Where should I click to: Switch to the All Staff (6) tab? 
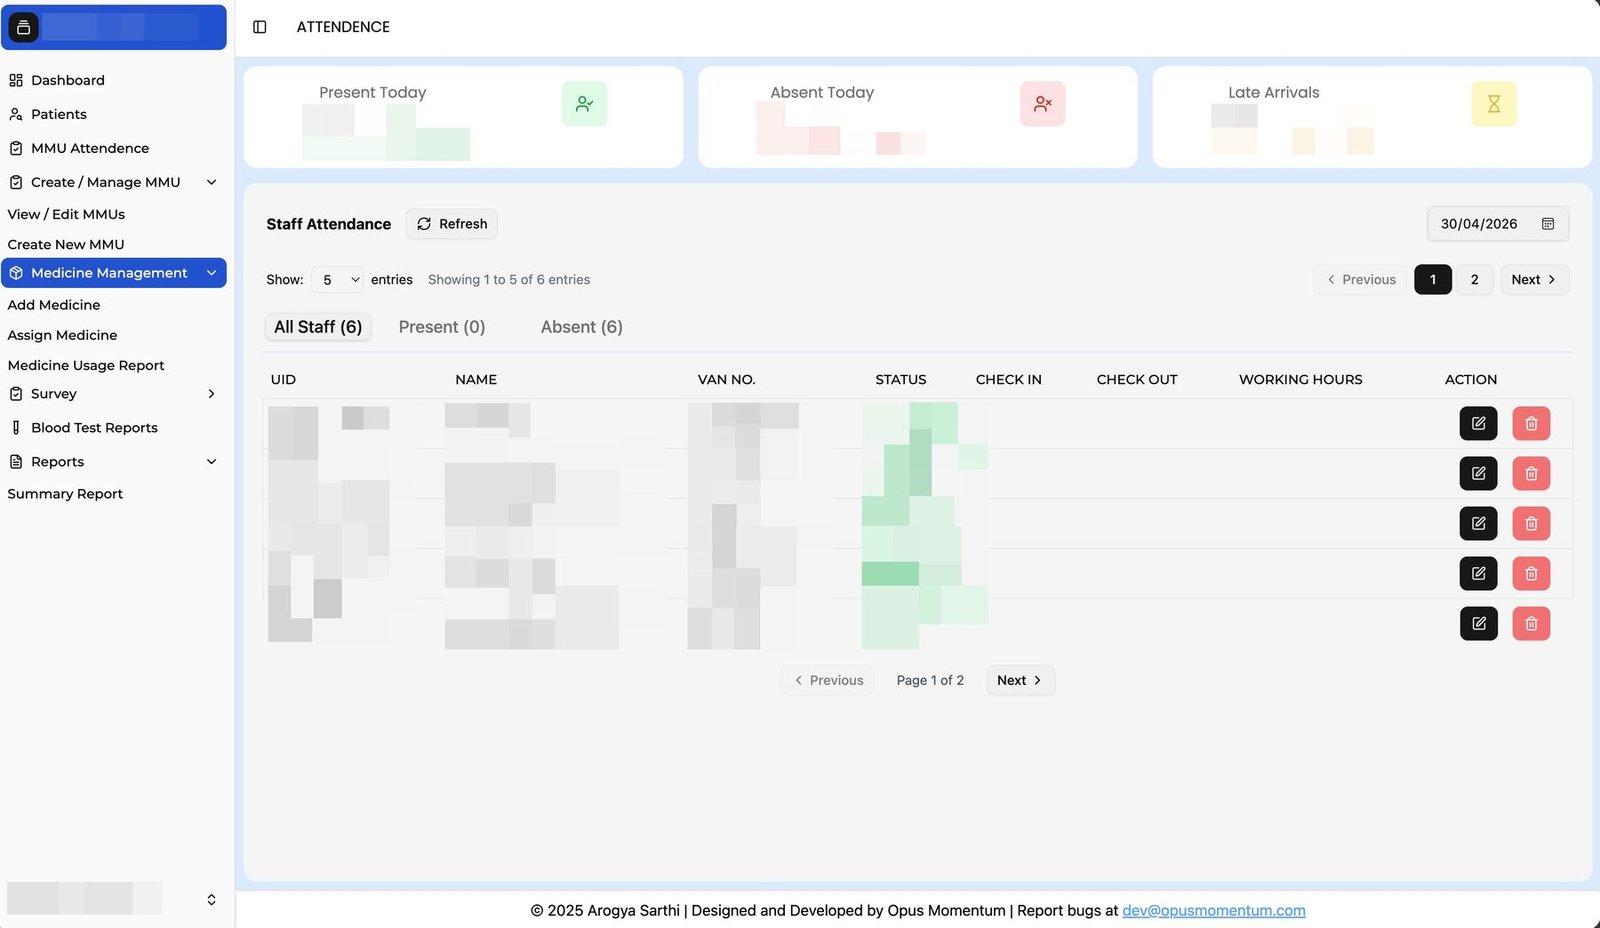[318, 327]
